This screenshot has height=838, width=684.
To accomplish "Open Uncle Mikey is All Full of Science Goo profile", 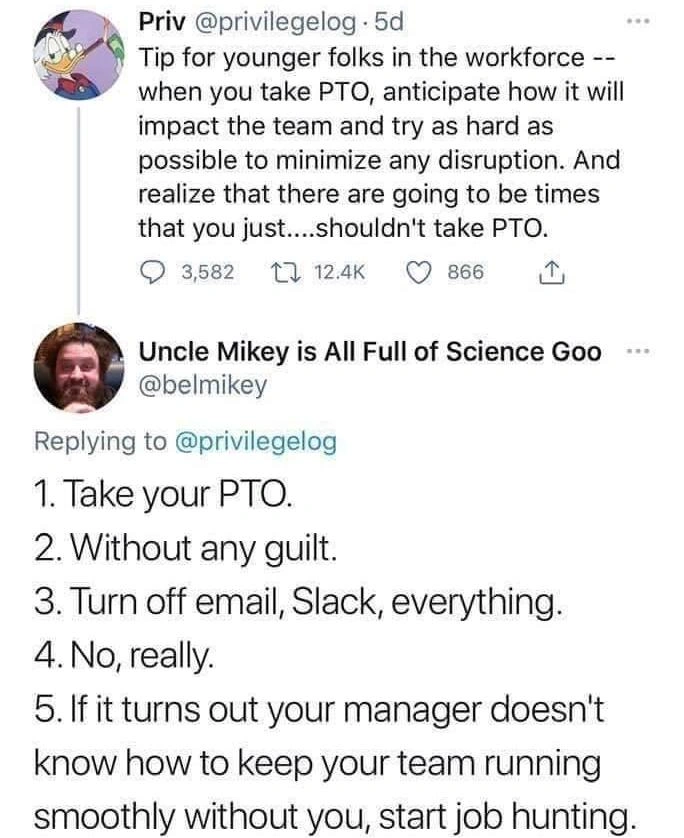I will click(x=369, y=352).
